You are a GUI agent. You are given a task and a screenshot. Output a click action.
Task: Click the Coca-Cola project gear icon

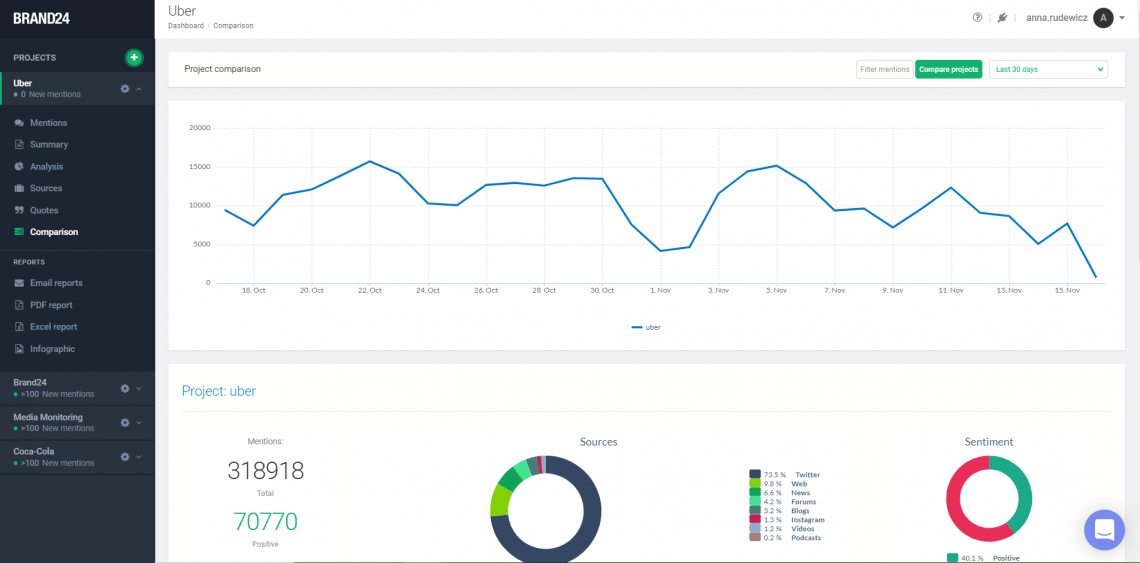point(125,457)
